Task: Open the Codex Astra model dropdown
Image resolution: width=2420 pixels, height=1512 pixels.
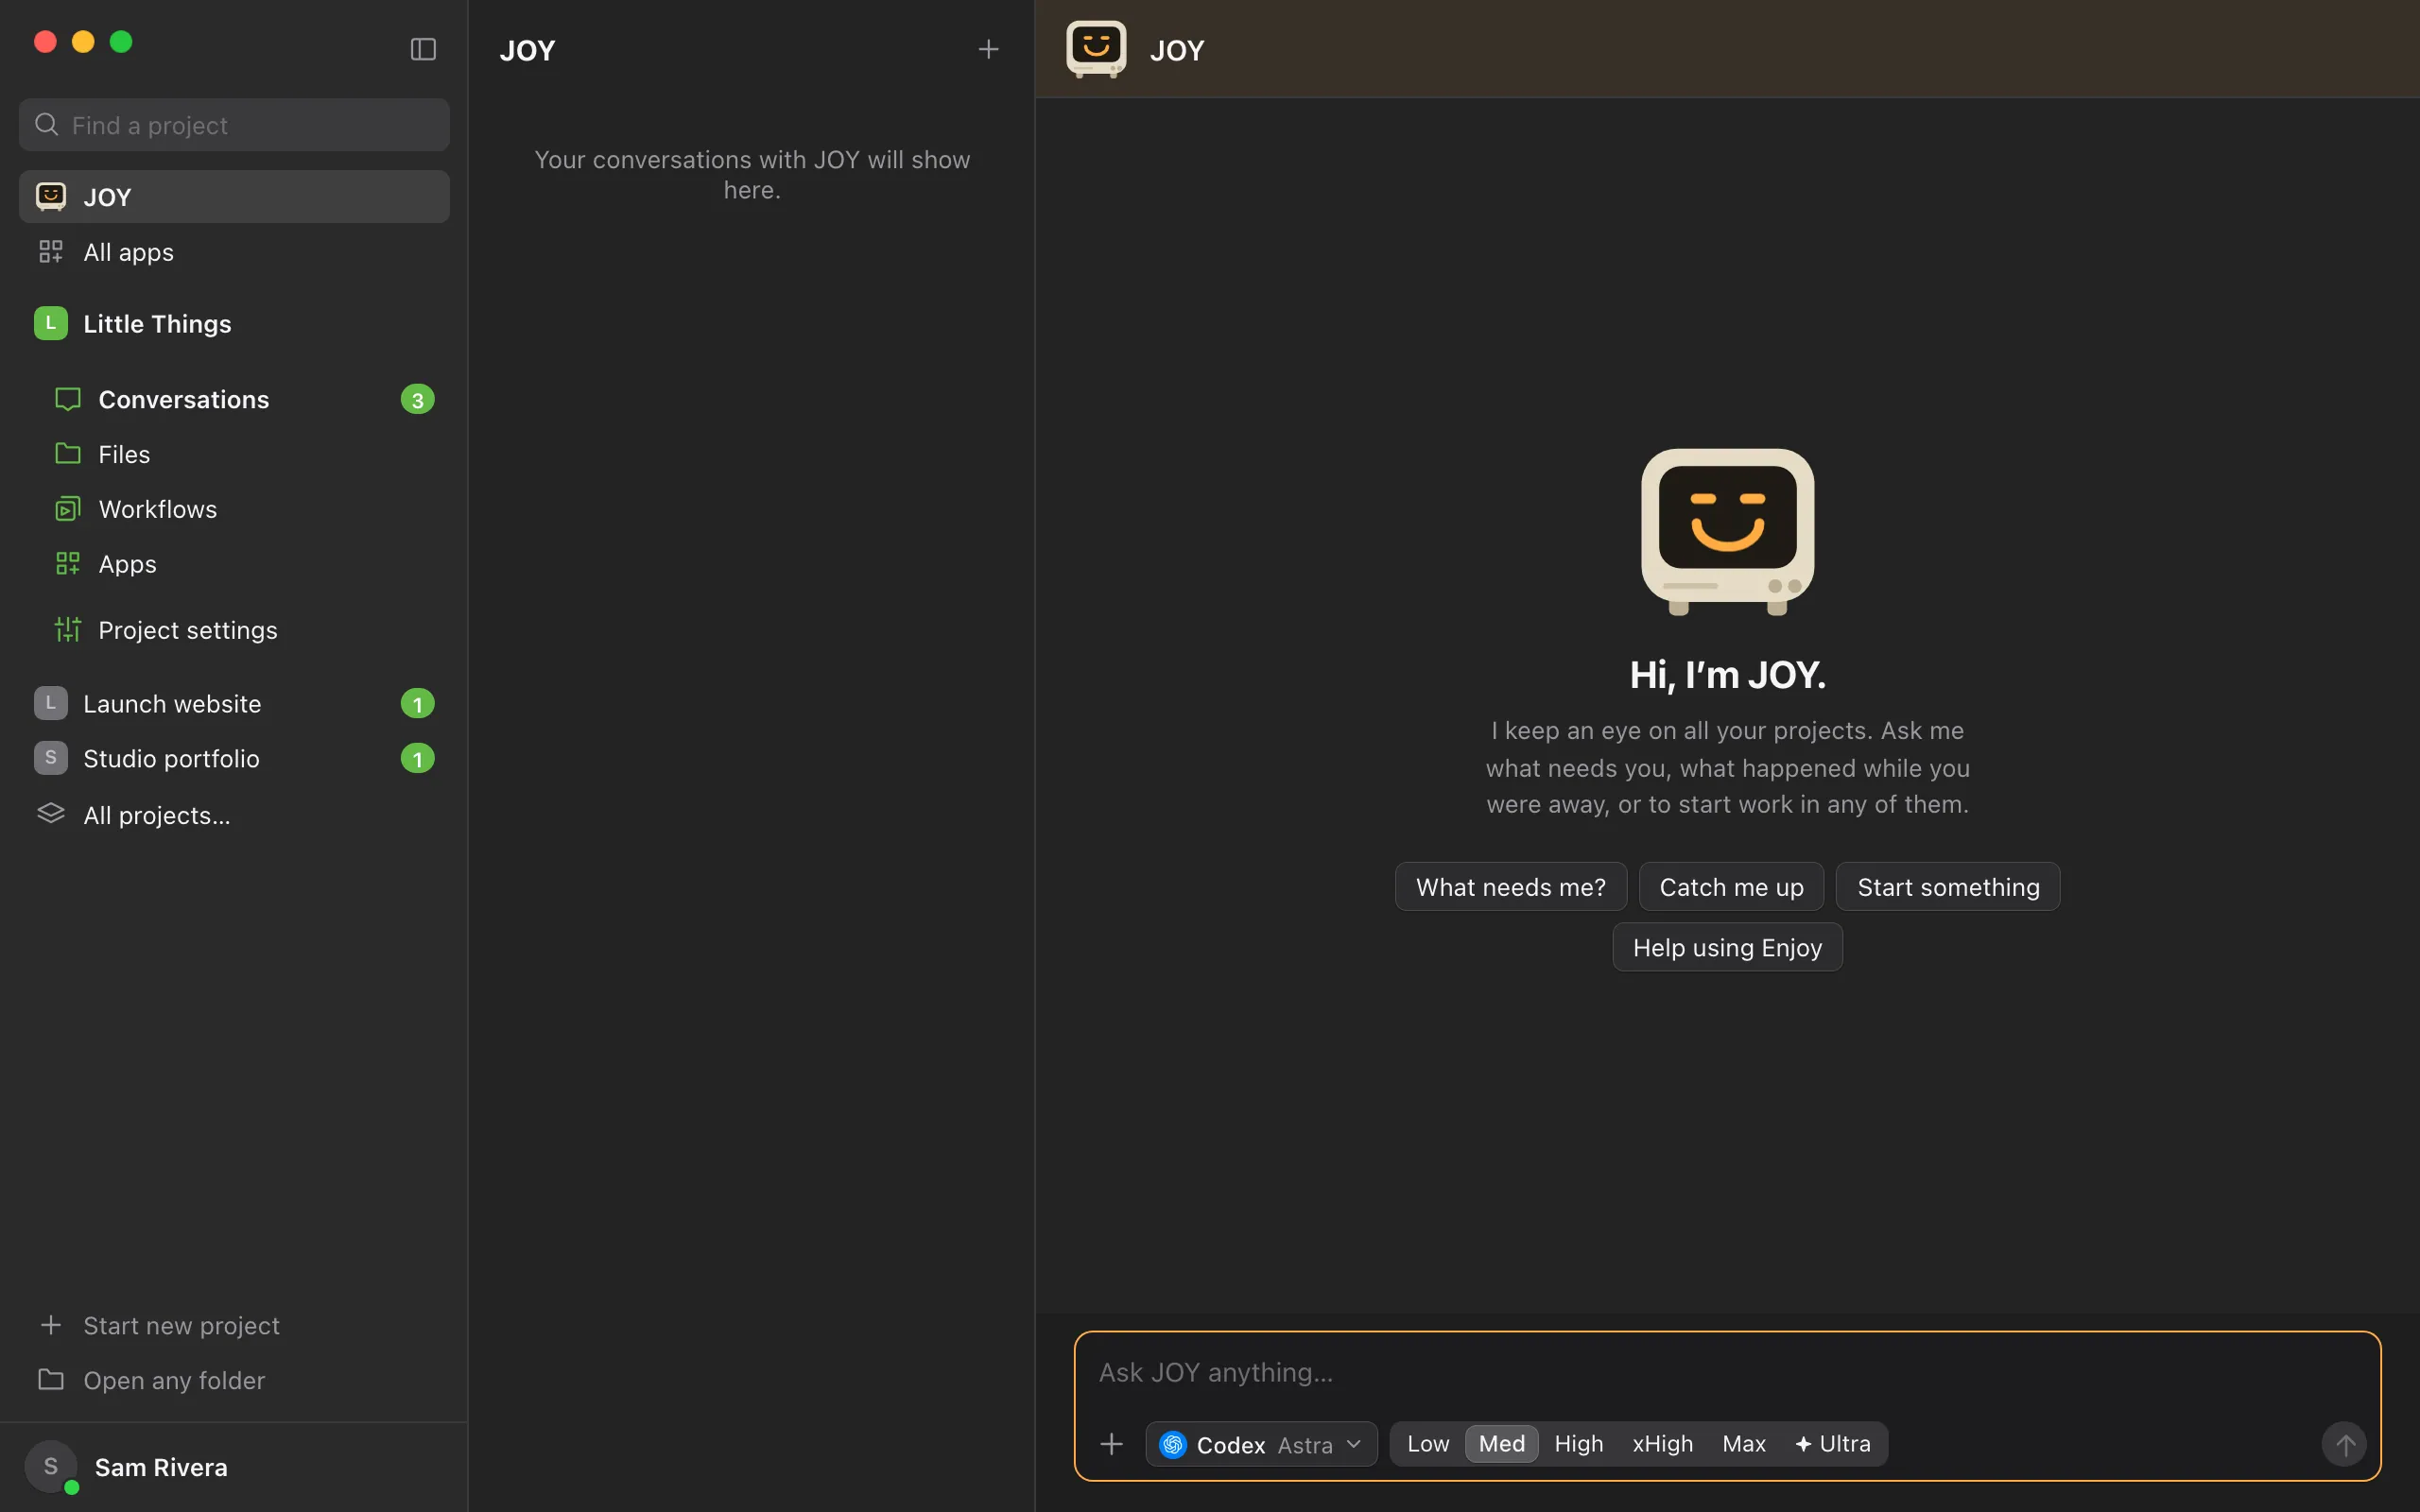Action: [1261, 1444]
